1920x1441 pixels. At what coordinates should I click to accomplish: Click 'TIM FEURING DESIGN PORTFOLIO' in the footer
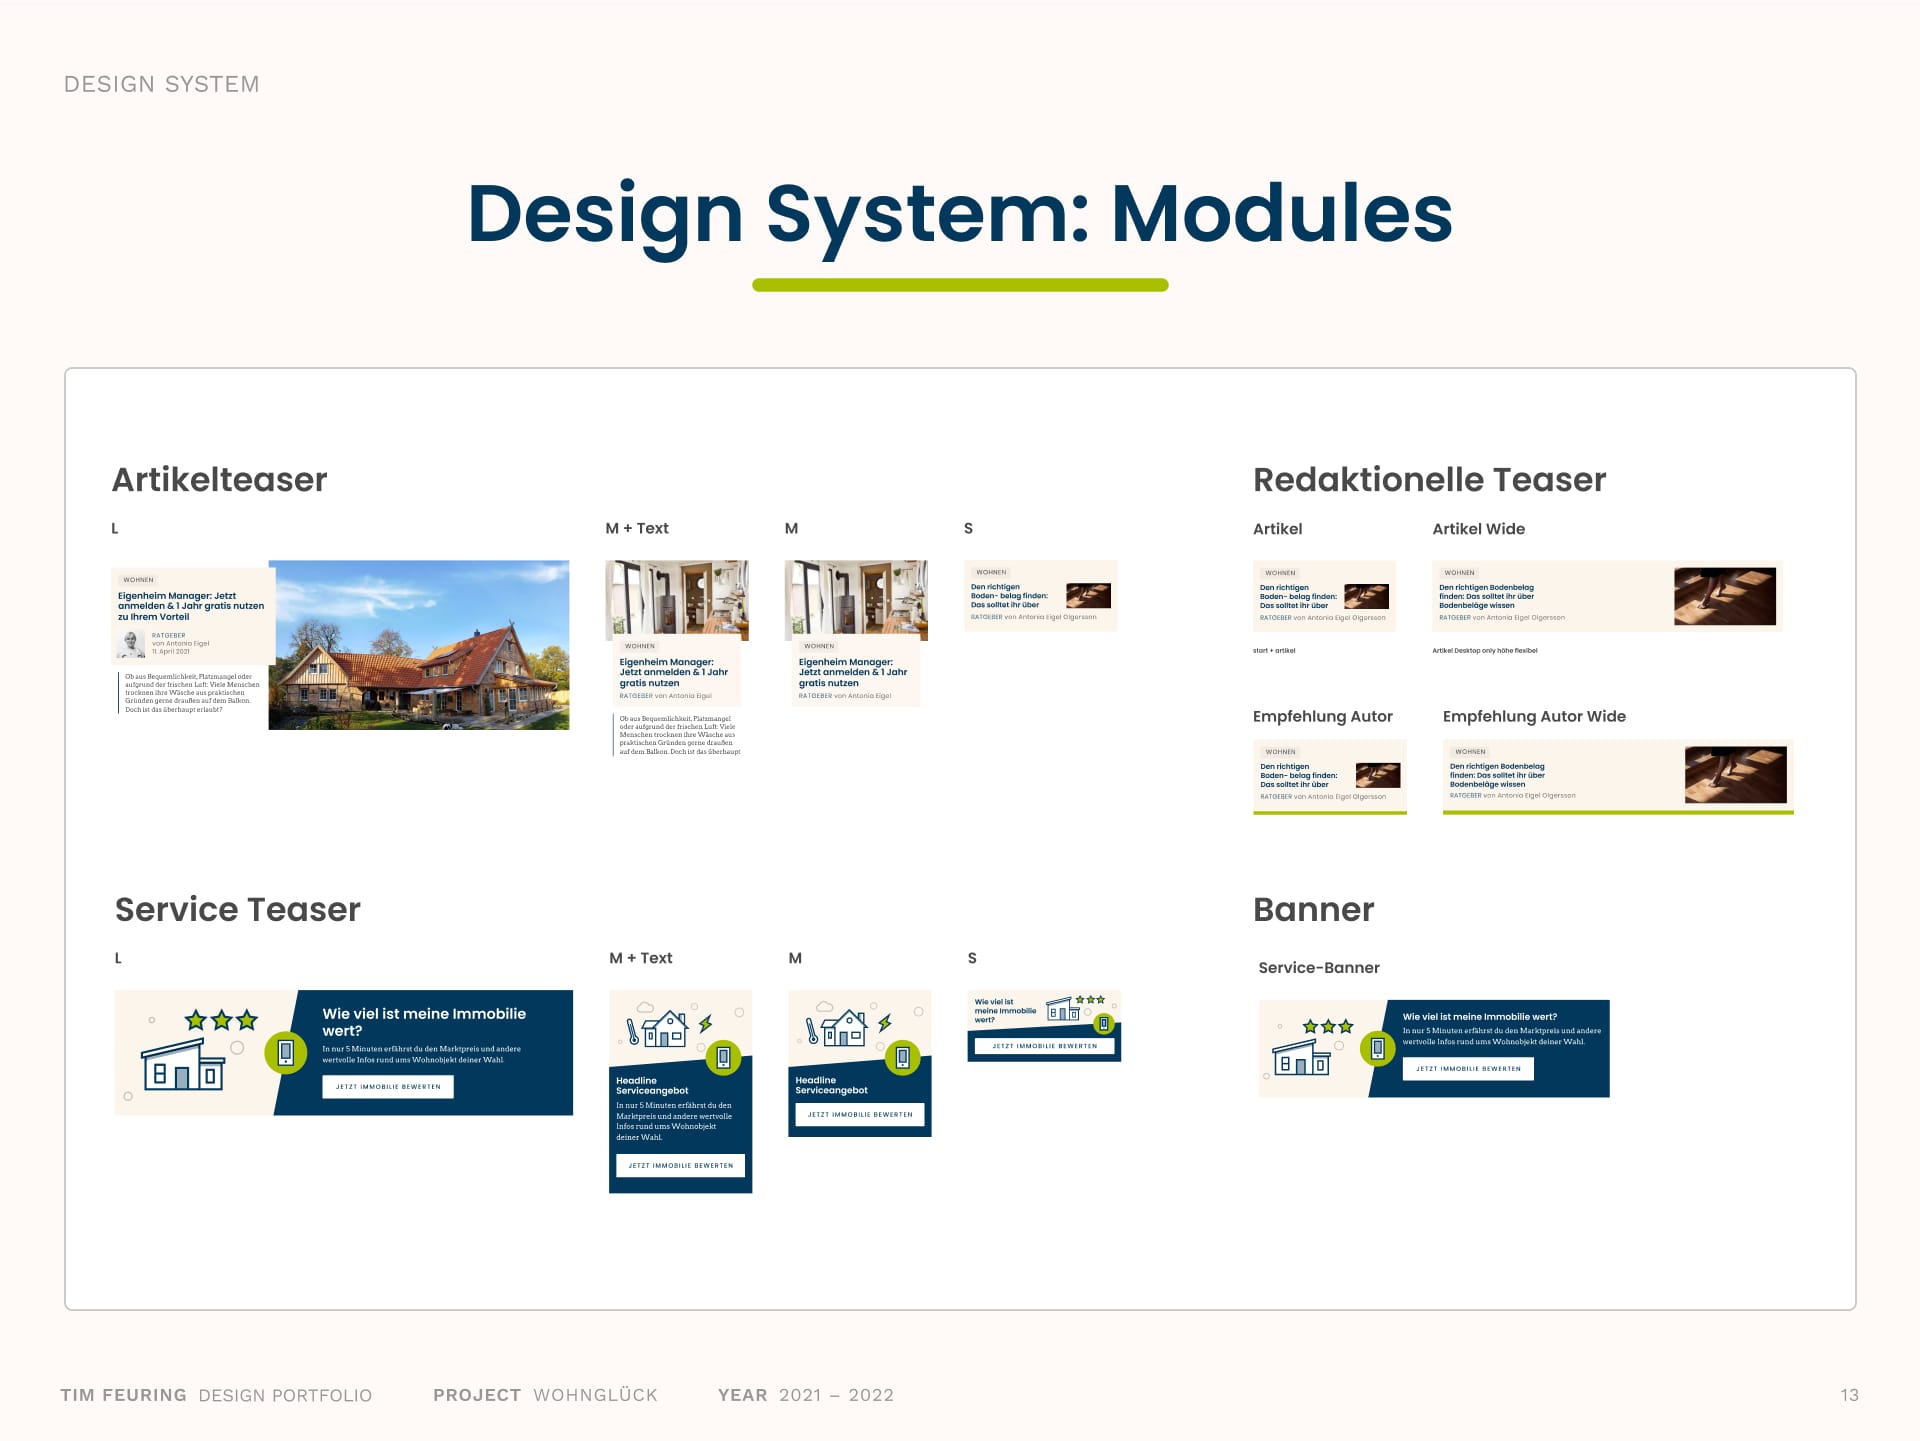click(216, 1395)
